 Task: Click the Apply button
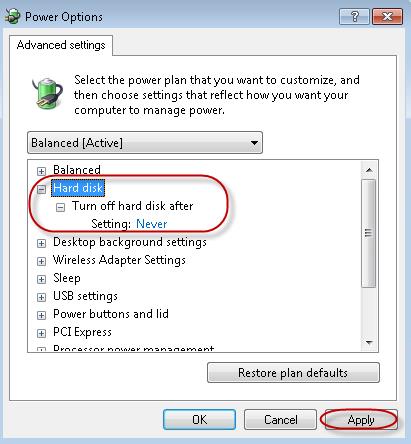pyautogui.click(x=361, y=420)
